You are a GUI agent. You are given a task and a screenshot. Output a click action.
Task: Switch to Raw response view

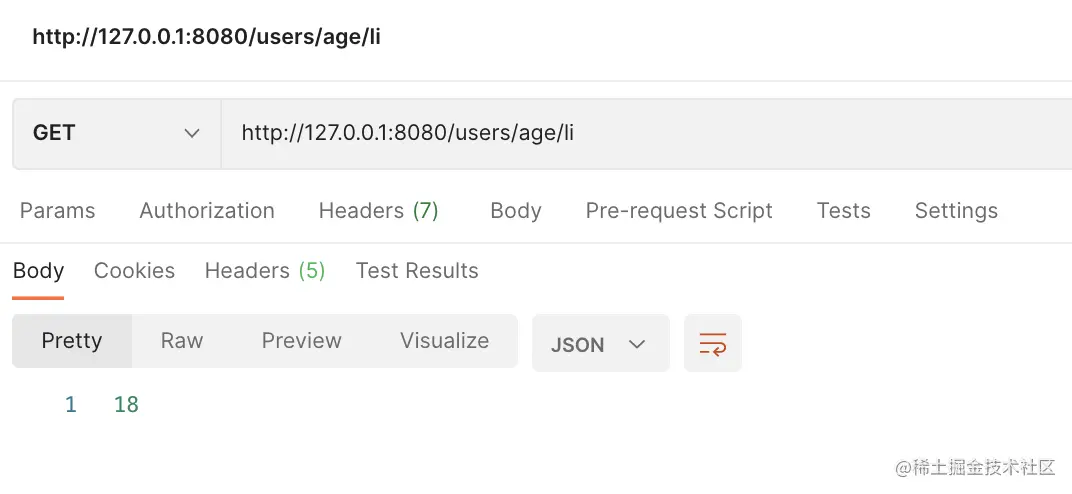pyautogui.click(x=182, y=341)
